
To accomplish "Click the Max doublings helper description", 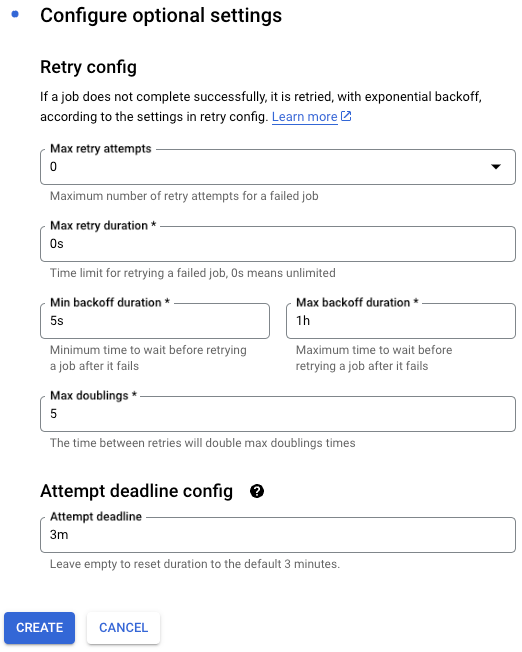I will click(203, 443).
